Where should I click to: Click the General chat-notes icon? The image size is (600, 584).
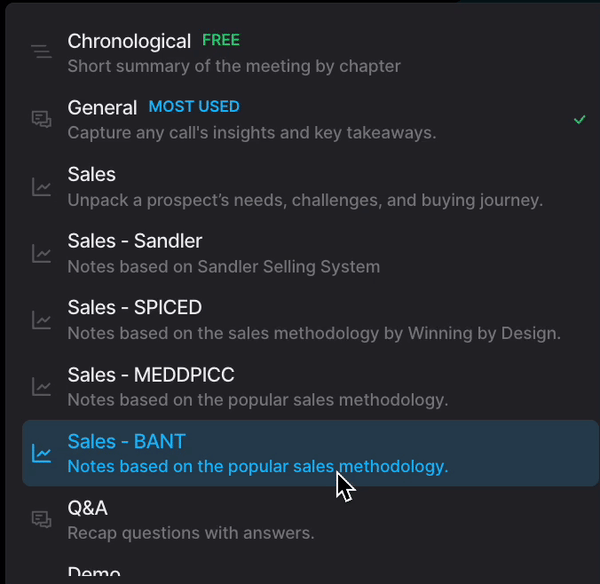[x=41, y=119]
